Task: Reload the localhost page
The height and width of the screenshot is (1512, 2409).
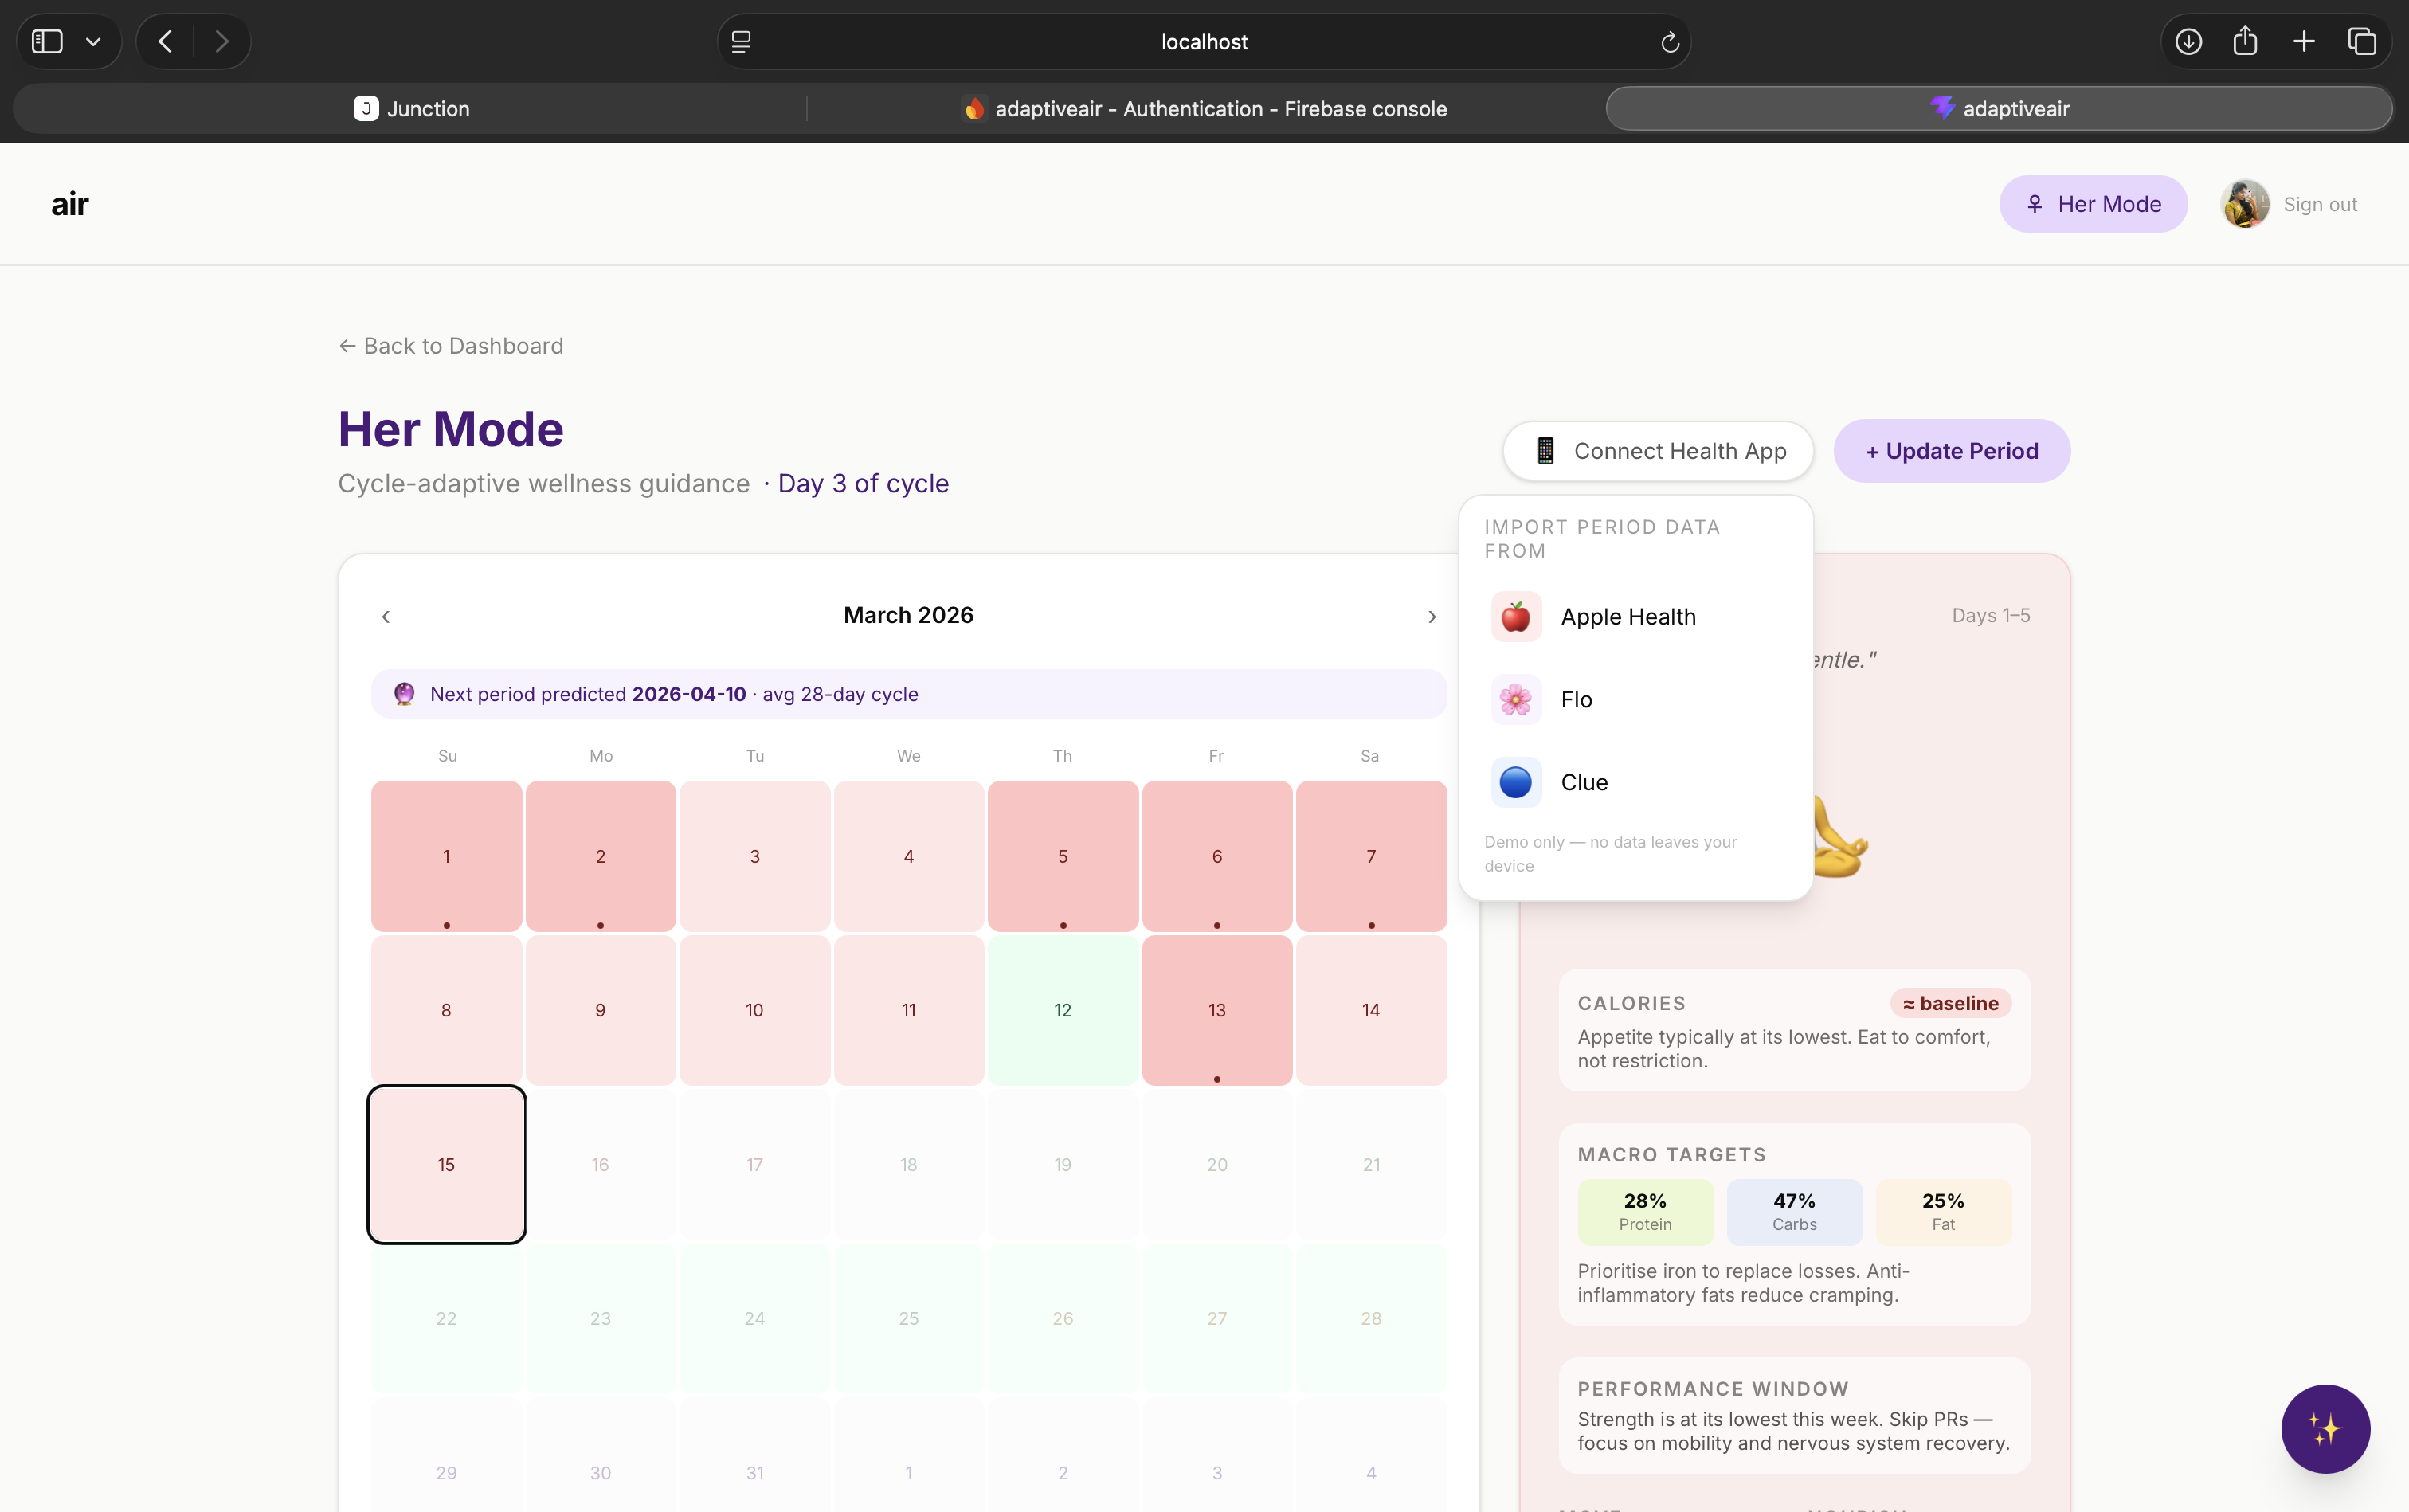Action: (1669, 42)
